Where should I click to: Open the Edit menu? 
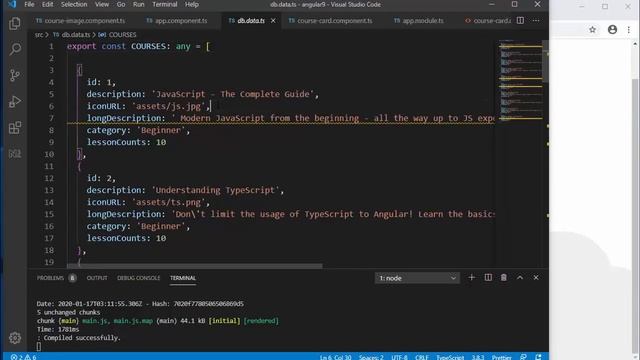[47, 4]
